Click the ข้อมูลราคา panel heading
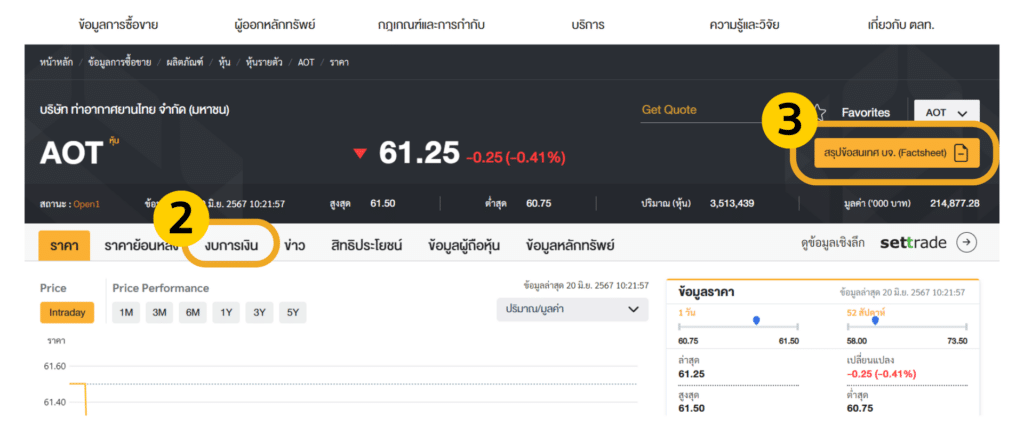1024x441 pixels. [706, 292]
